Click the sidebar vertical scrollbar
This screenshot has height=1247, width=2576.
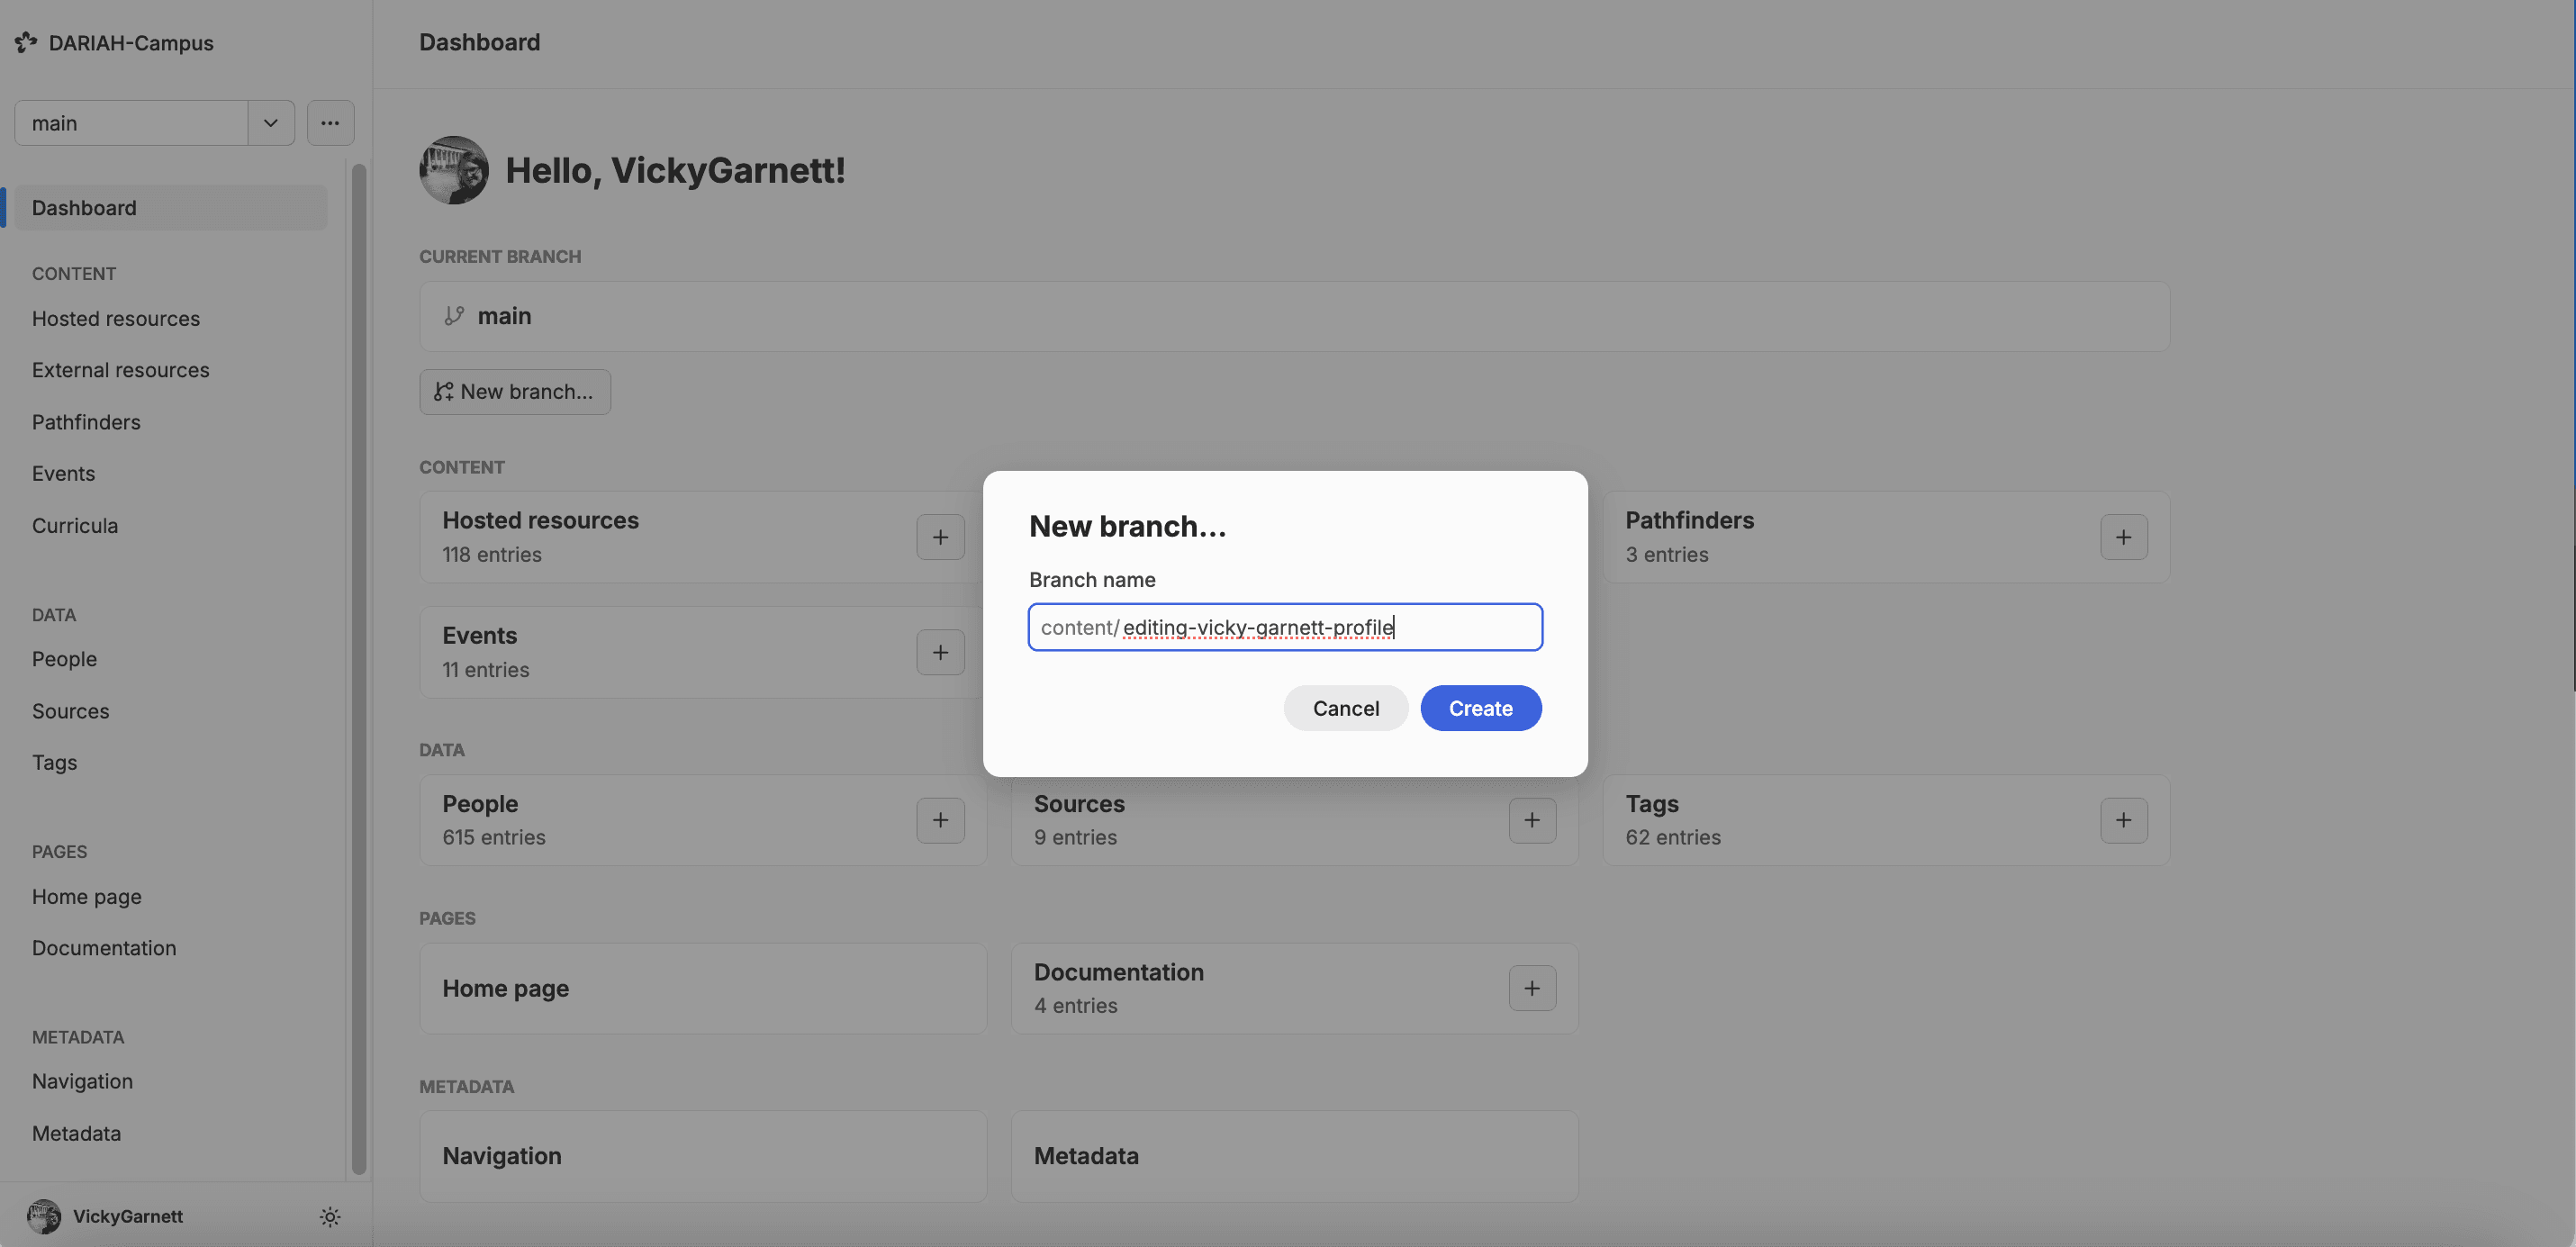pyautogui.click(x=359, y=668)
